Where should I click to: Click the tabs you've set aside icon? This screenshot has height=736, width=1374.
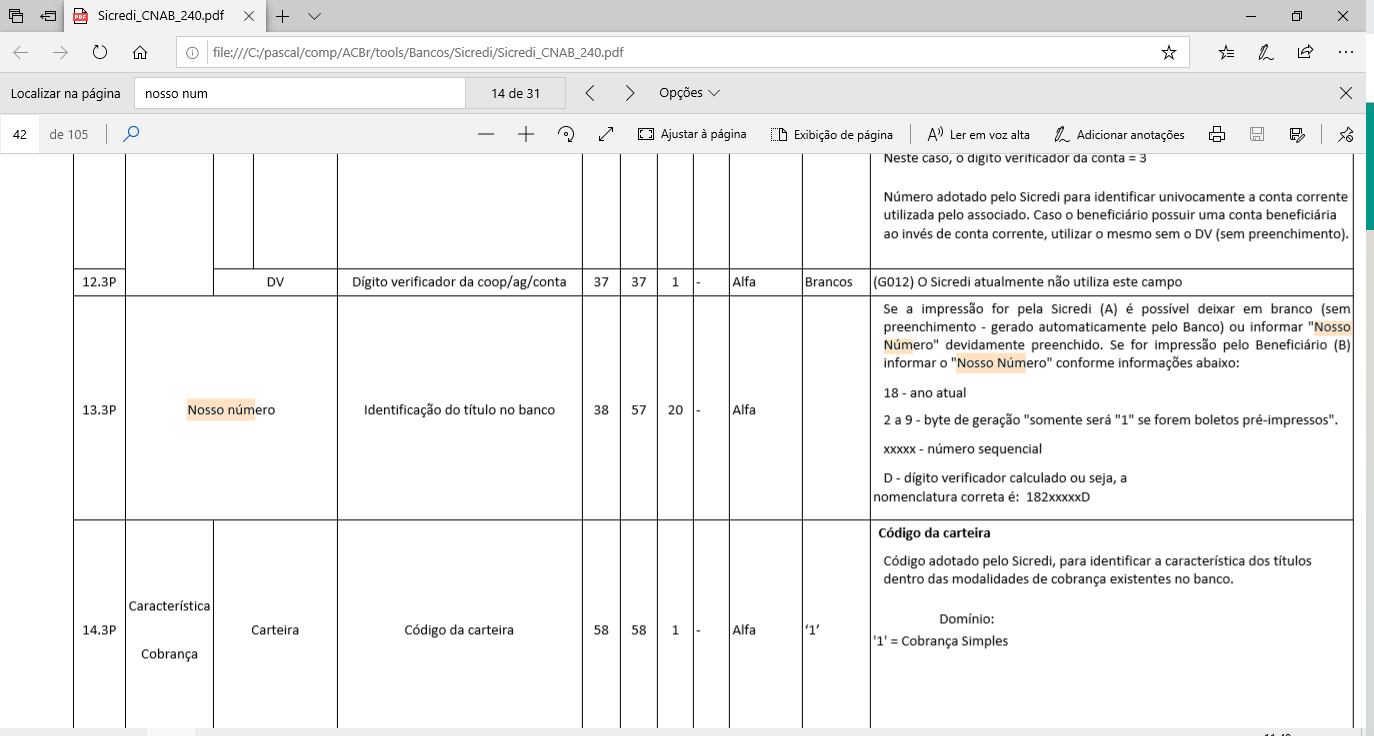pos(16,17)
